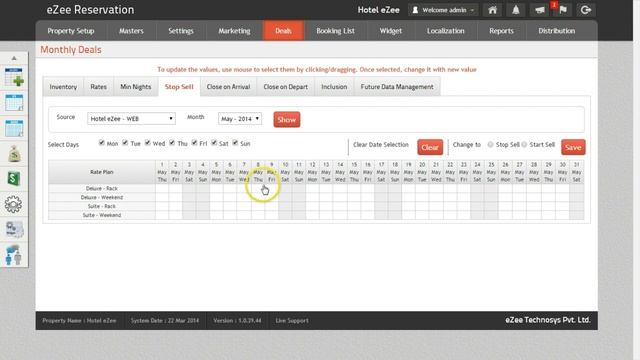
Task: Click the green dollar sidebar icon
Action: click(13, 179)
